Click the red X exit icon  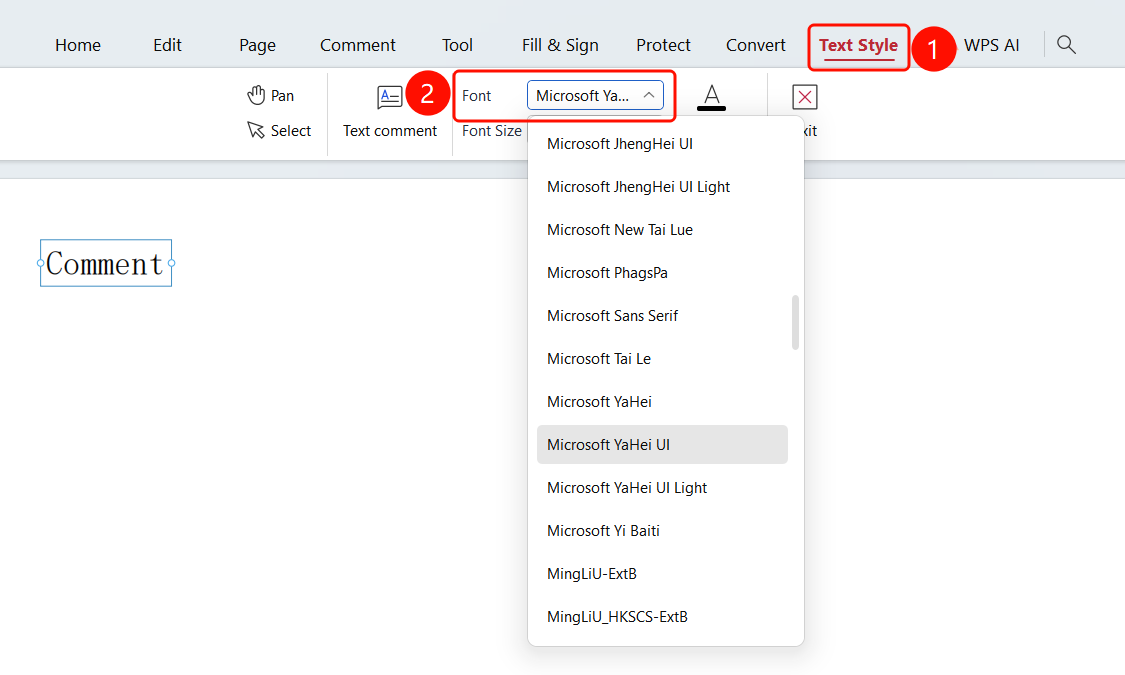[804, 97]
